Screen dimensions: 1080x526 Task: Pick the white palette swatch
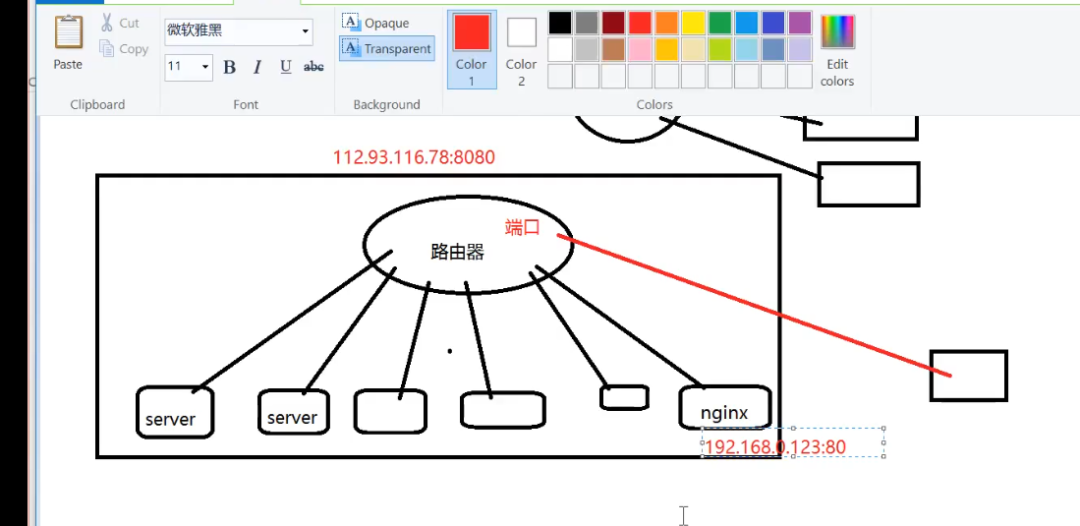560,50
